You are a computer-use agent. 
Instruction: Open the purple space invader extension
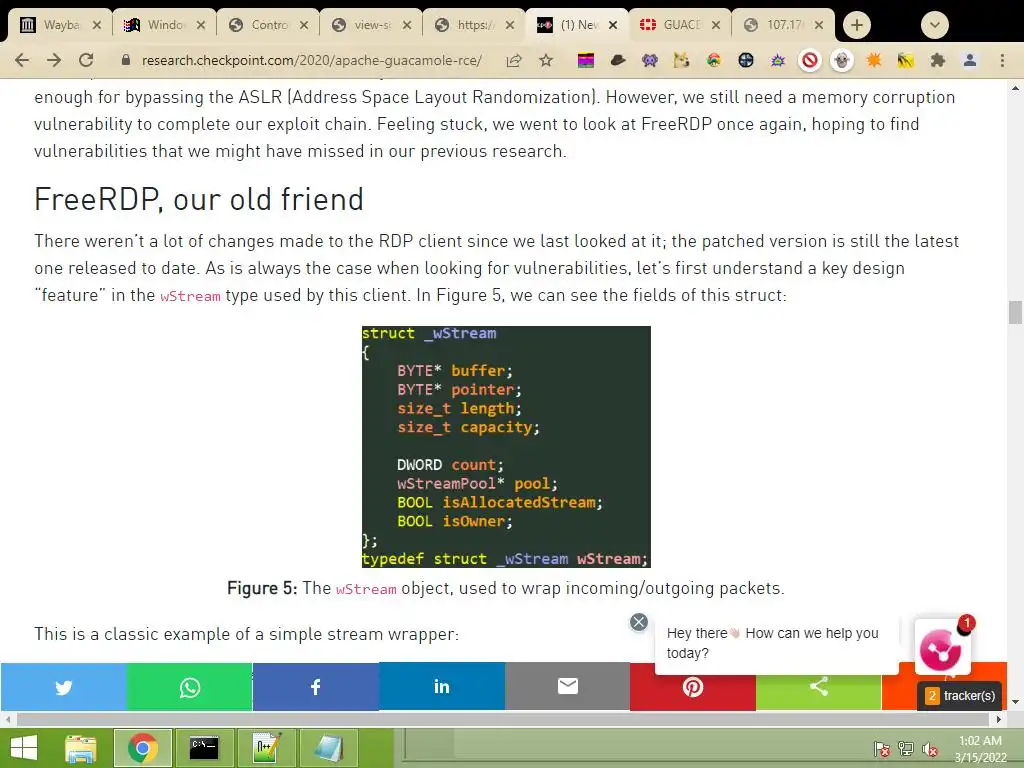tap(650, 61)
